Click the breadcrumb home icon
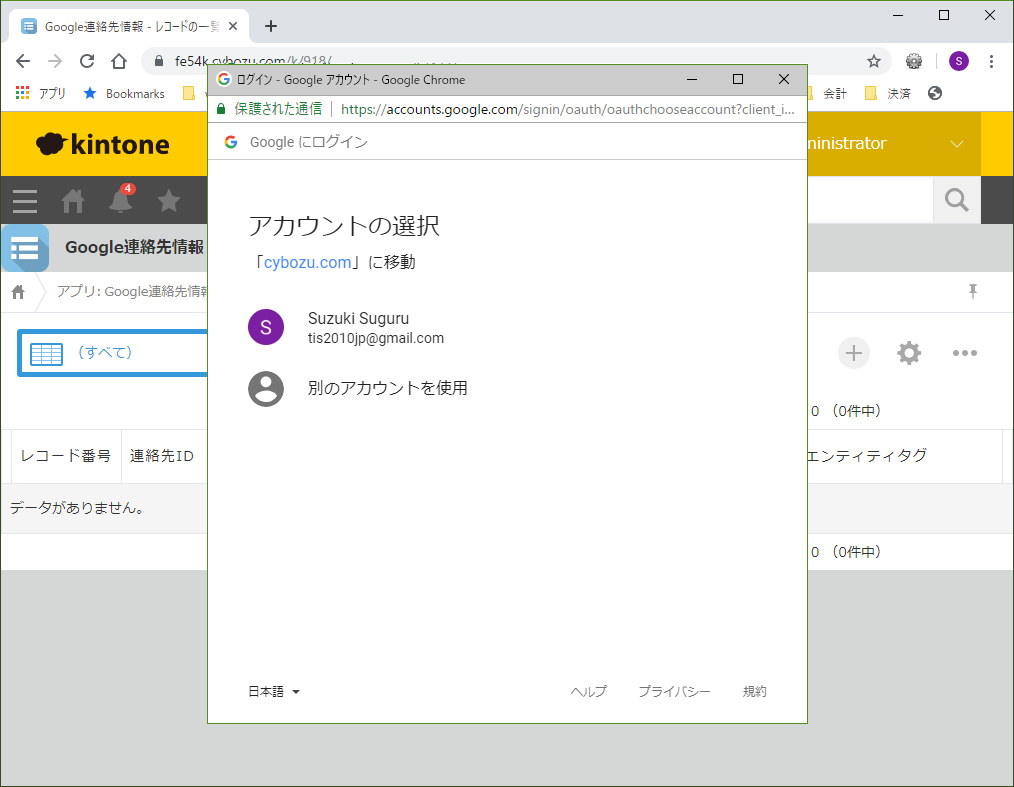Screen dimensions: 1014x787 pos(18,292)
